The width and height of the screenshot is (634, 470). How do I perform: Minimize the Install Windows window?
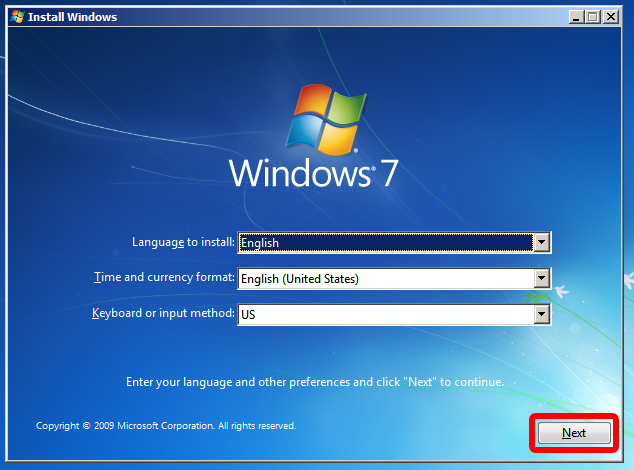[x=576, y=17]
